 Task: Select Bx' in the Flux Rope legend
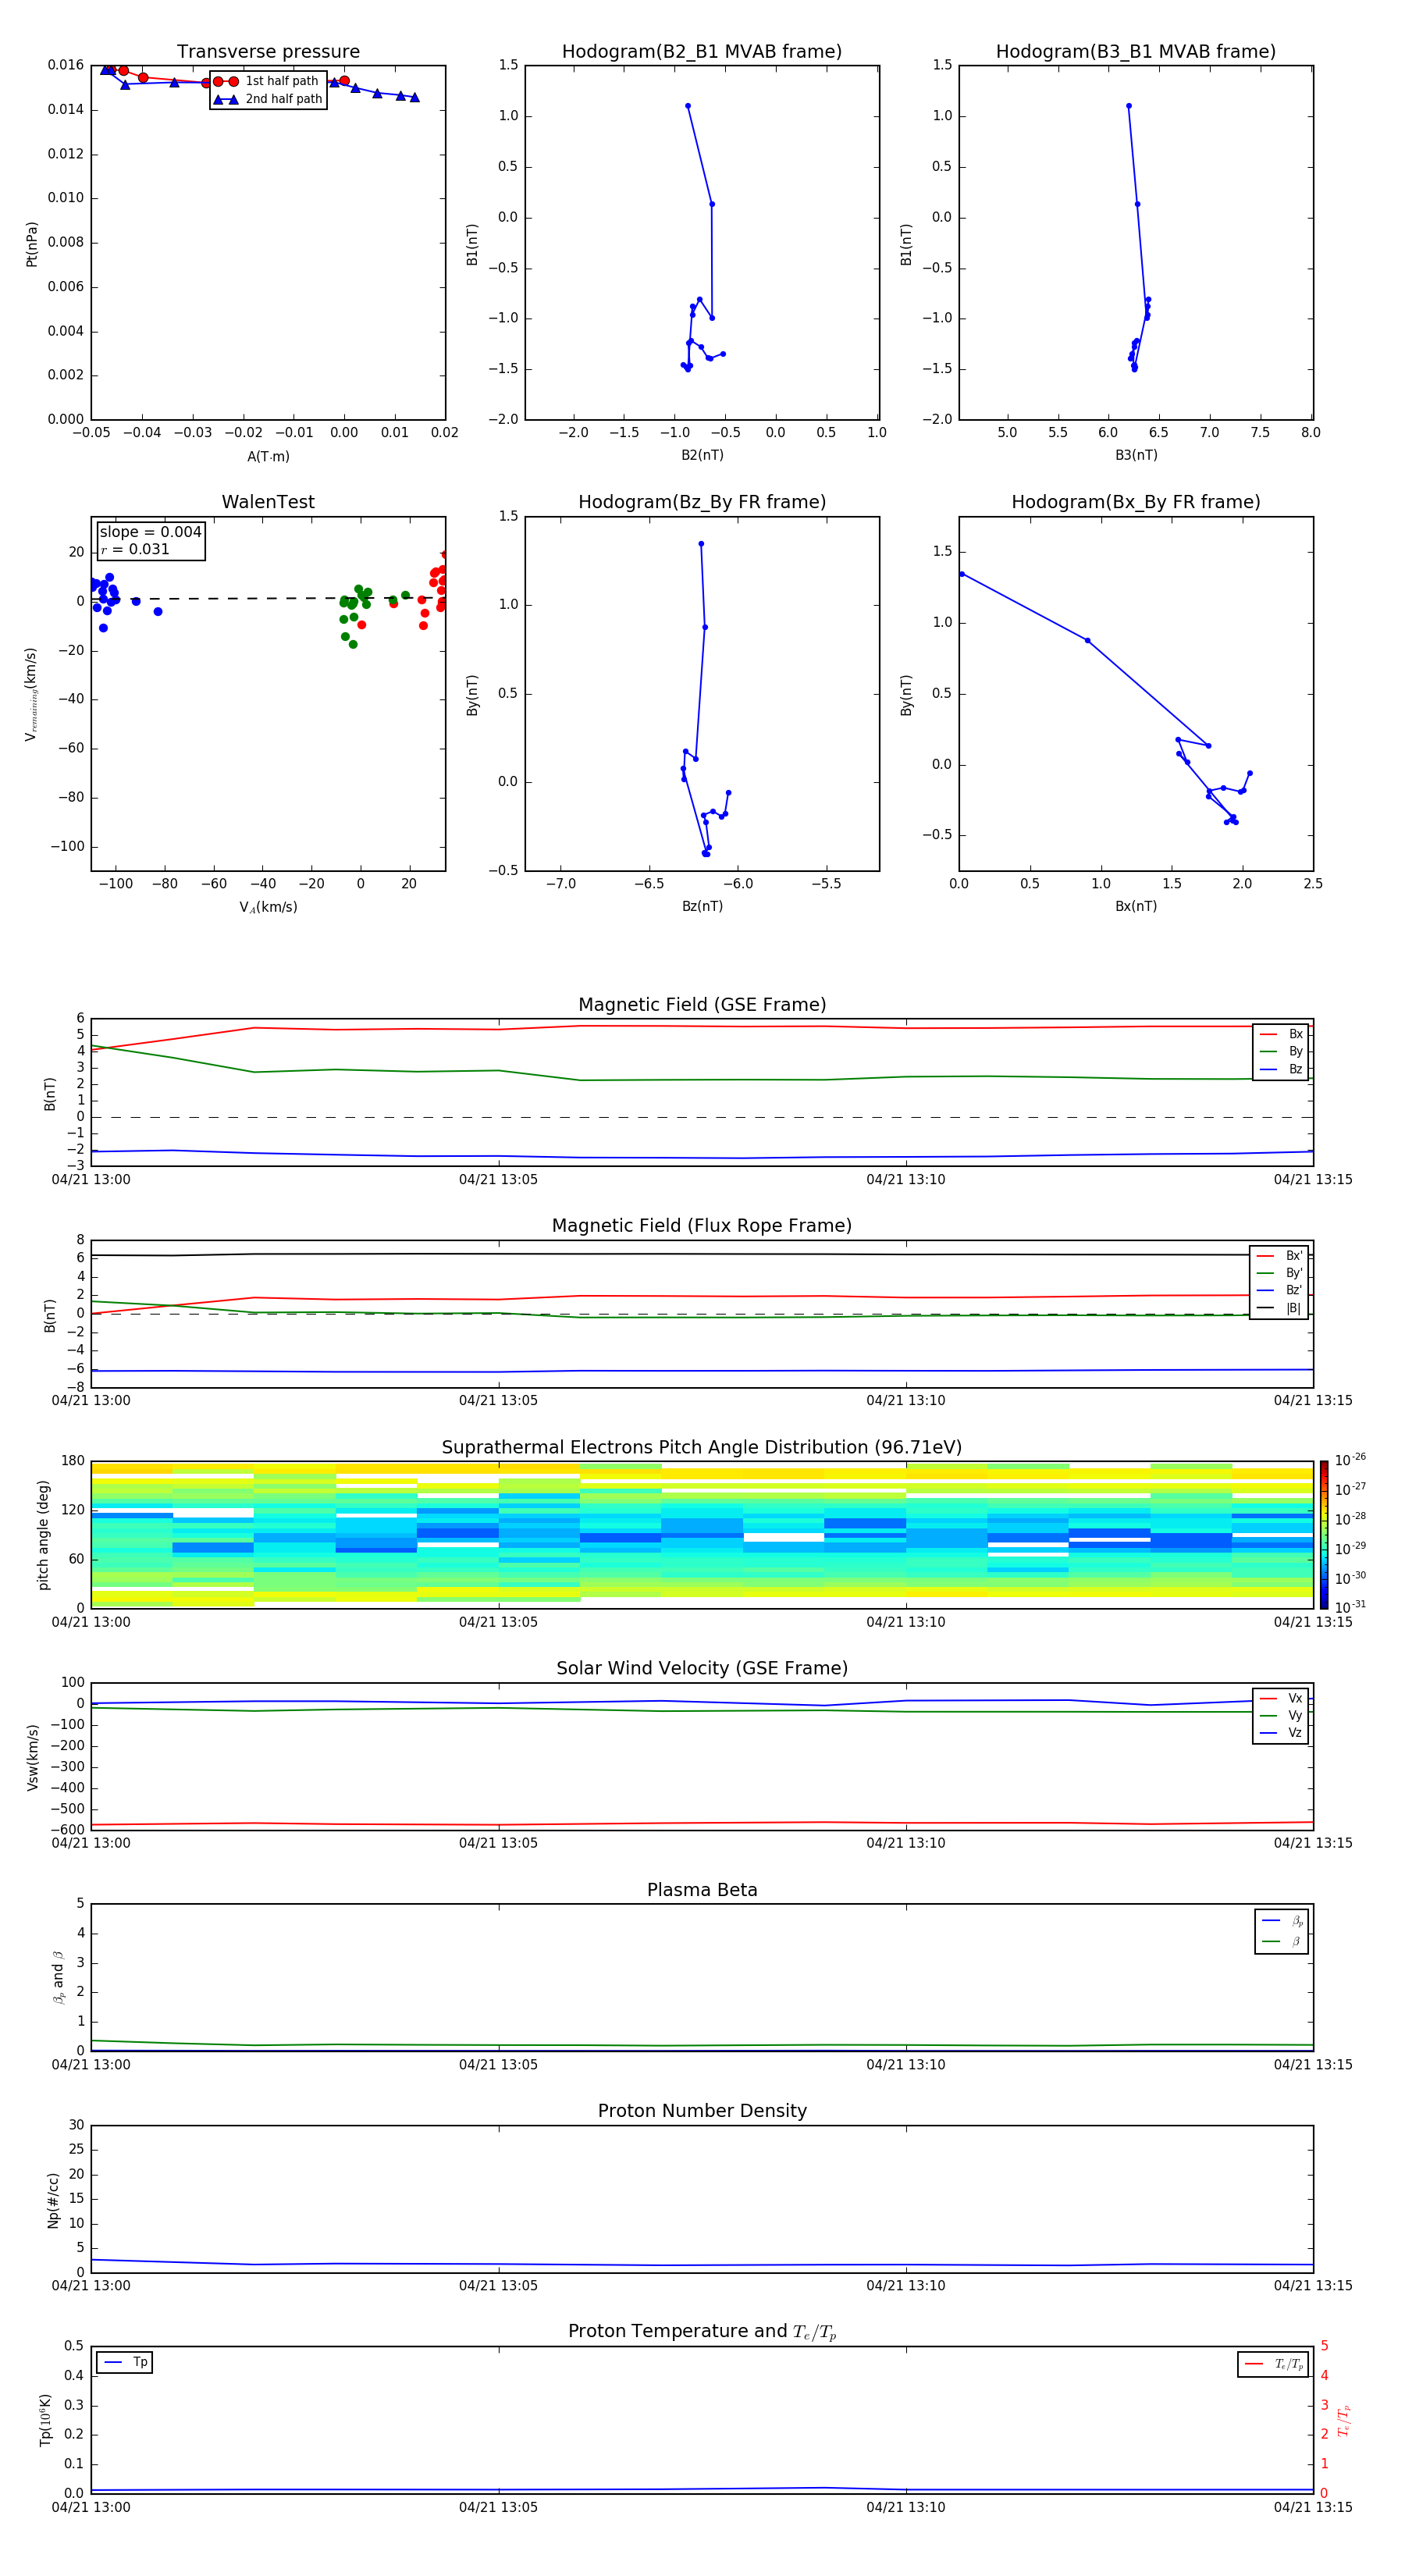point(1279,1256)
